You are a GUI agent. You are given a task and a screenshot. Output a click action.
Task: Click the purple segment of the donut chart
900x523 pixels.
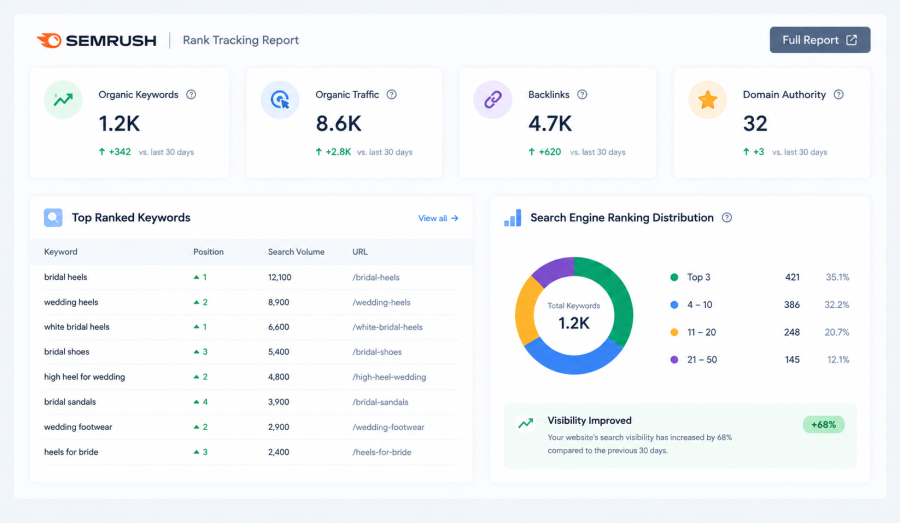pyautogui.click(x=556, y=270)
